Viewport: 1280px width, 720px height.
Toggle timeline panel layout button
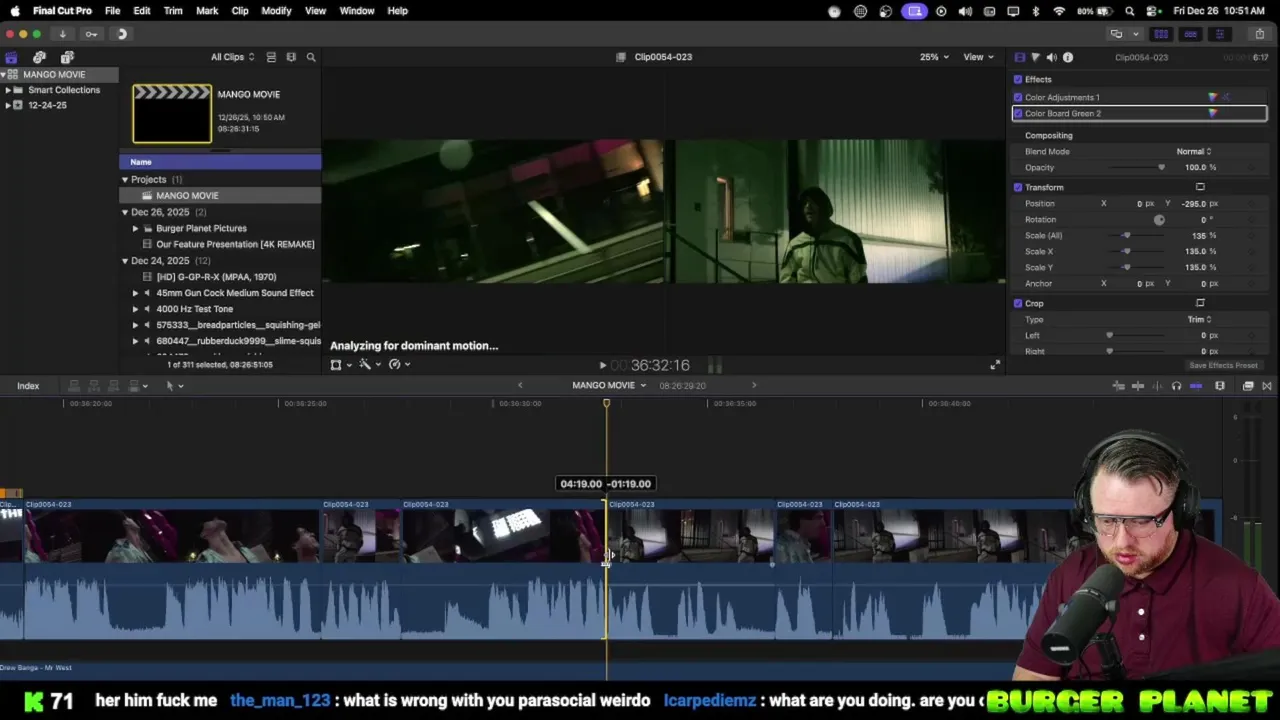[x=1190, y=34]
